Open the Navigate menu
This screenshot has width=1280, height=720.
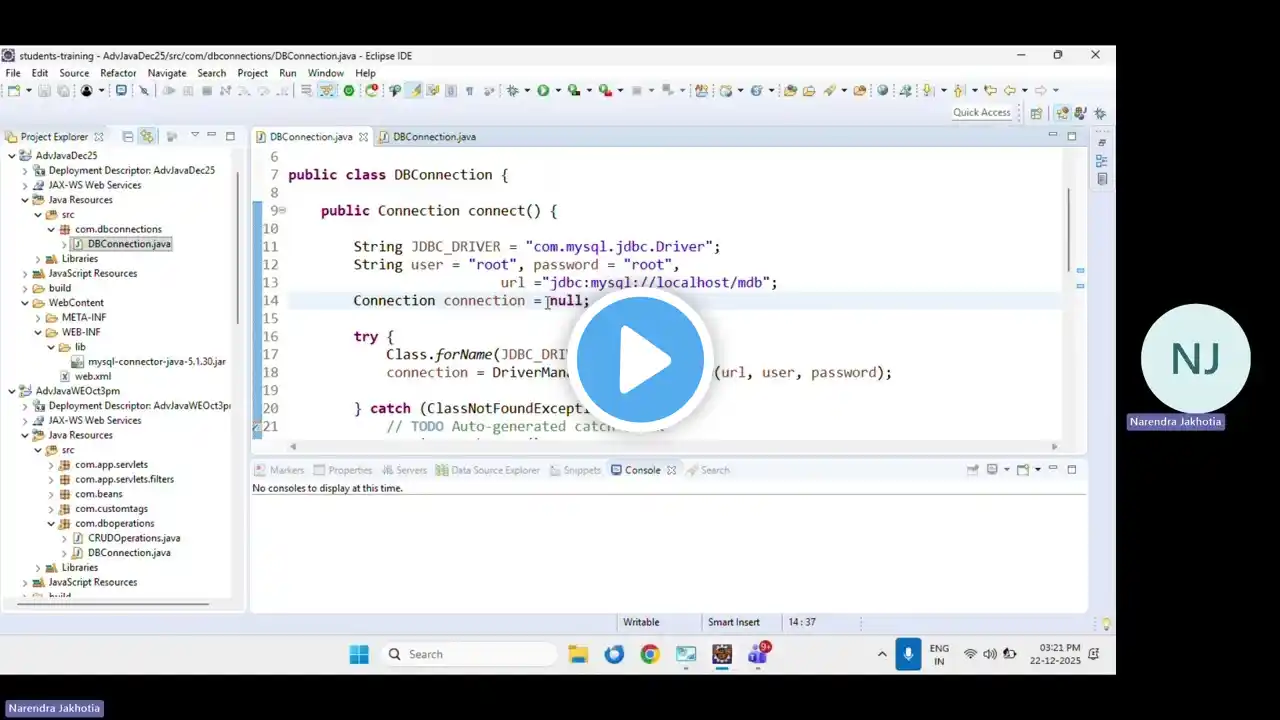[x=167, y=73]
